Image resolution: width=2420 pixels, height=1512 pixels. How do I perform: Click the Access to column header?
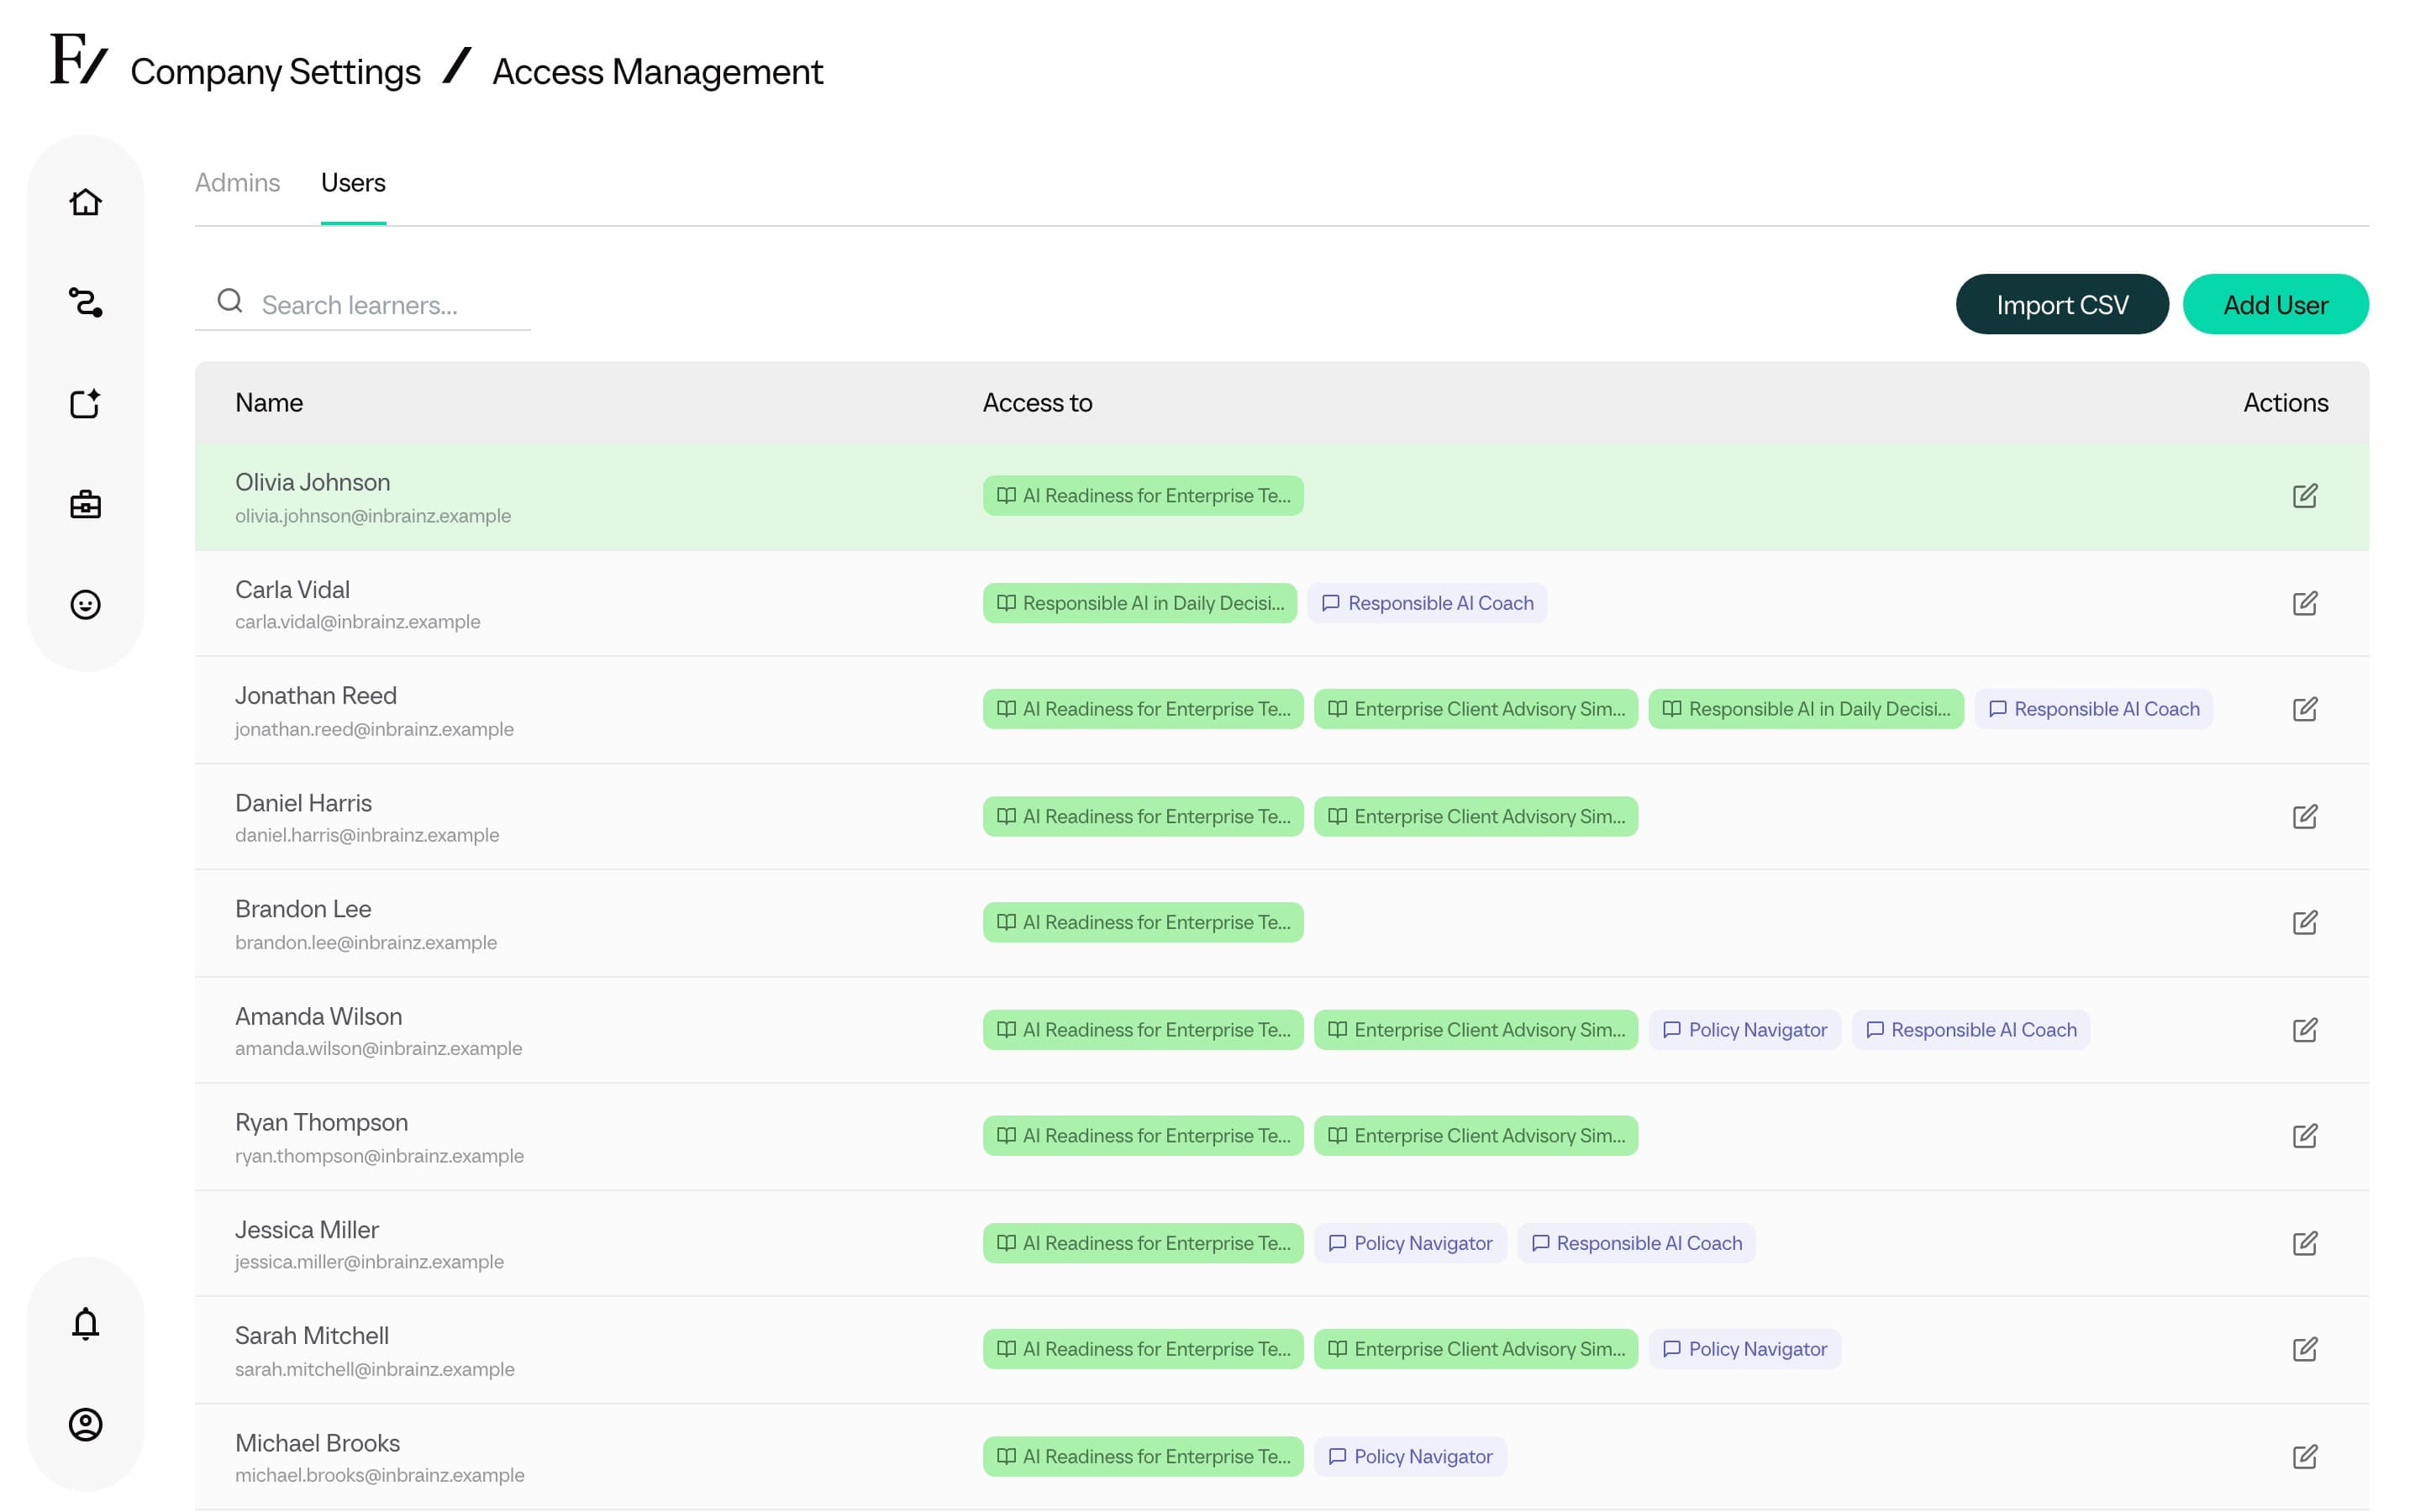(x=1037, y=403)
